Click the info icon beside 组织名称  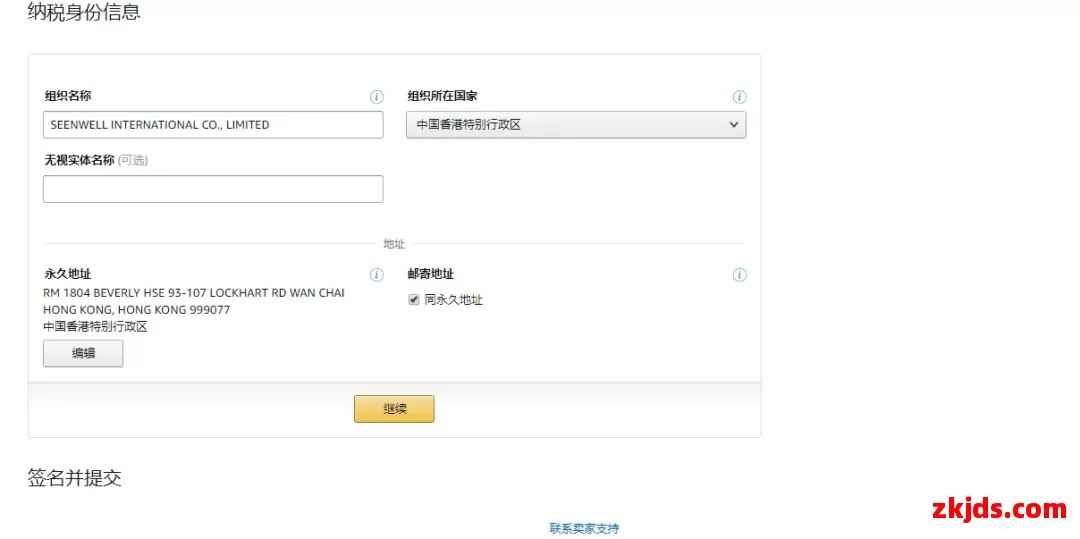click(376, 97)
